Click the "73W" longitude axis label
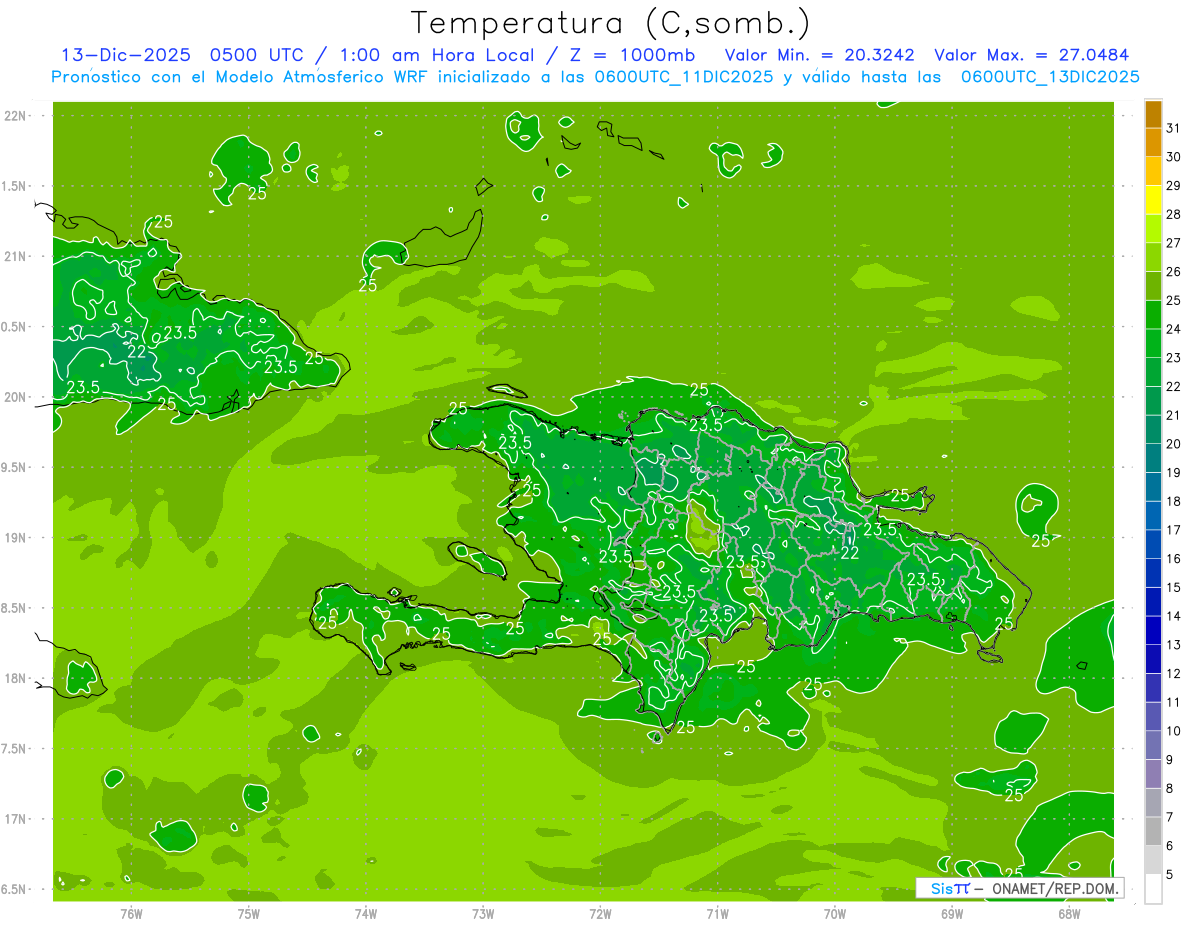Screen dimensions: 1200x927 coord(483,914)
